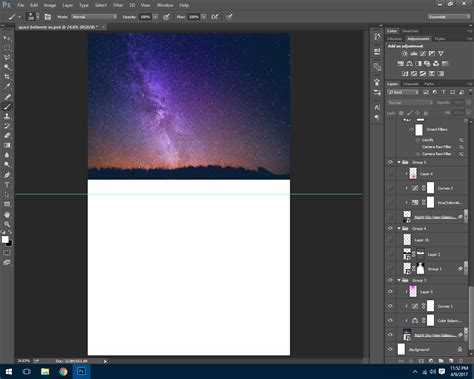Click the Delete layer trash button

[460, 361]
